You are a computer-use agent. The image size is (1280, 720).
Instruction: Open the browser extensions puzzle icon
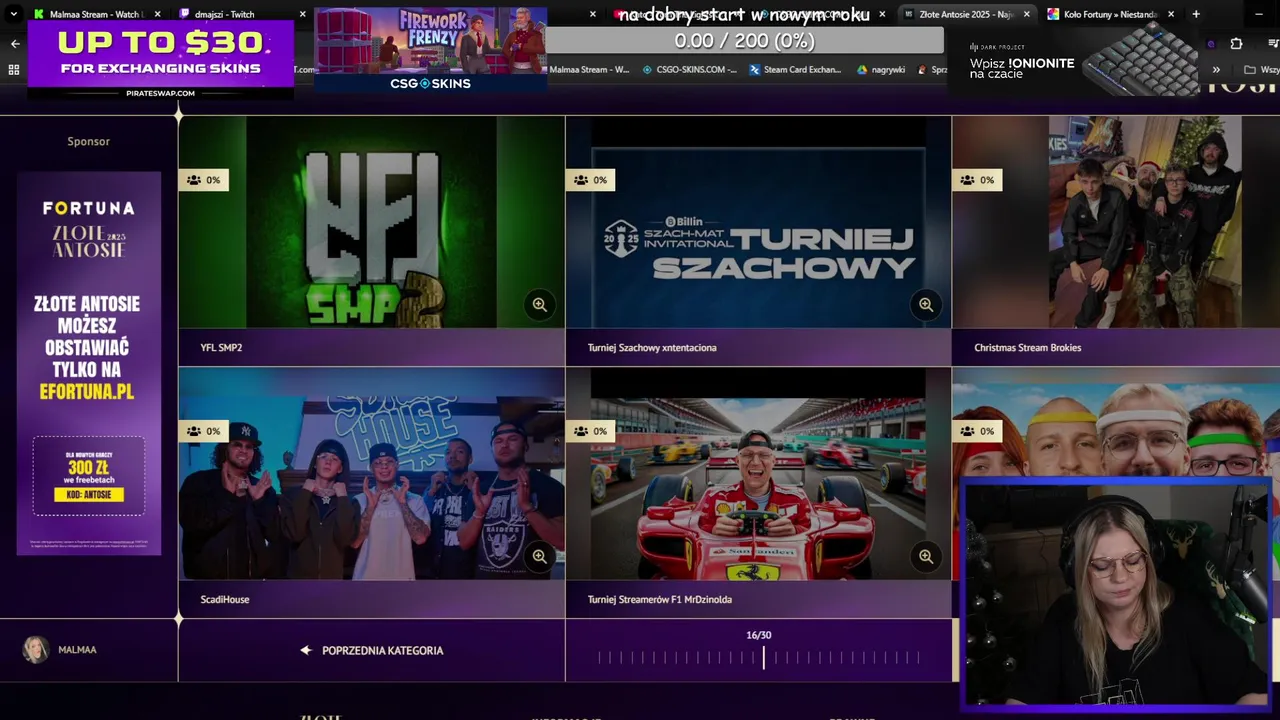click(x=1236, y=44)
